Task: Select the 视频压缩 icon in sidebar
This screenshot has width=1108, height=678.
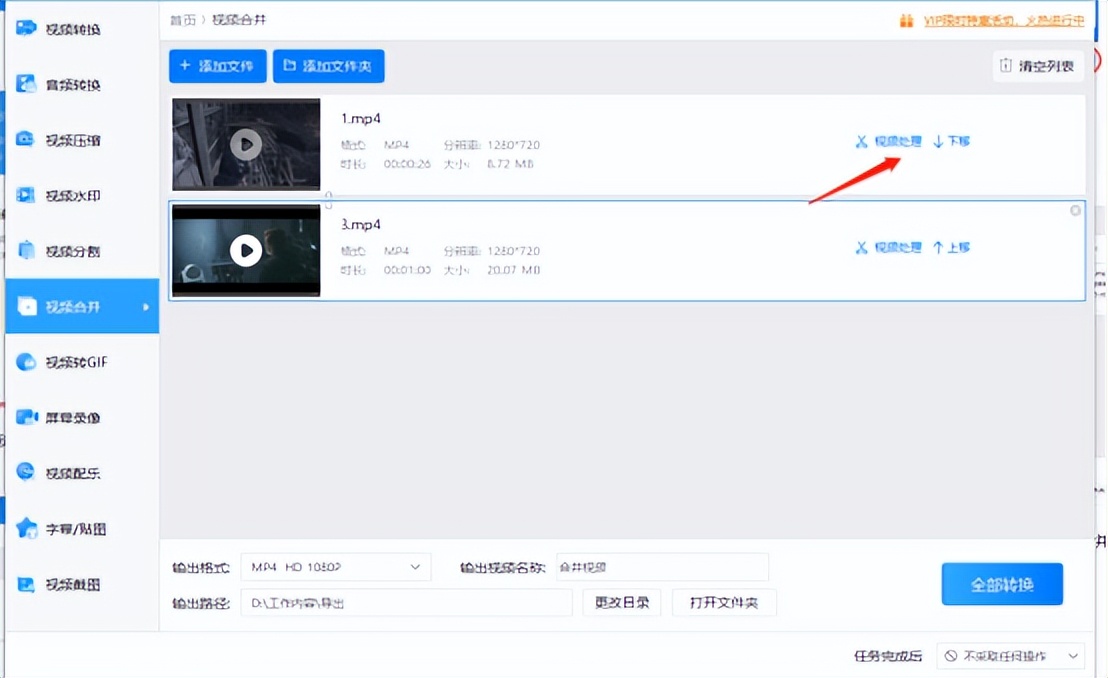Action: tap(27, 139)
